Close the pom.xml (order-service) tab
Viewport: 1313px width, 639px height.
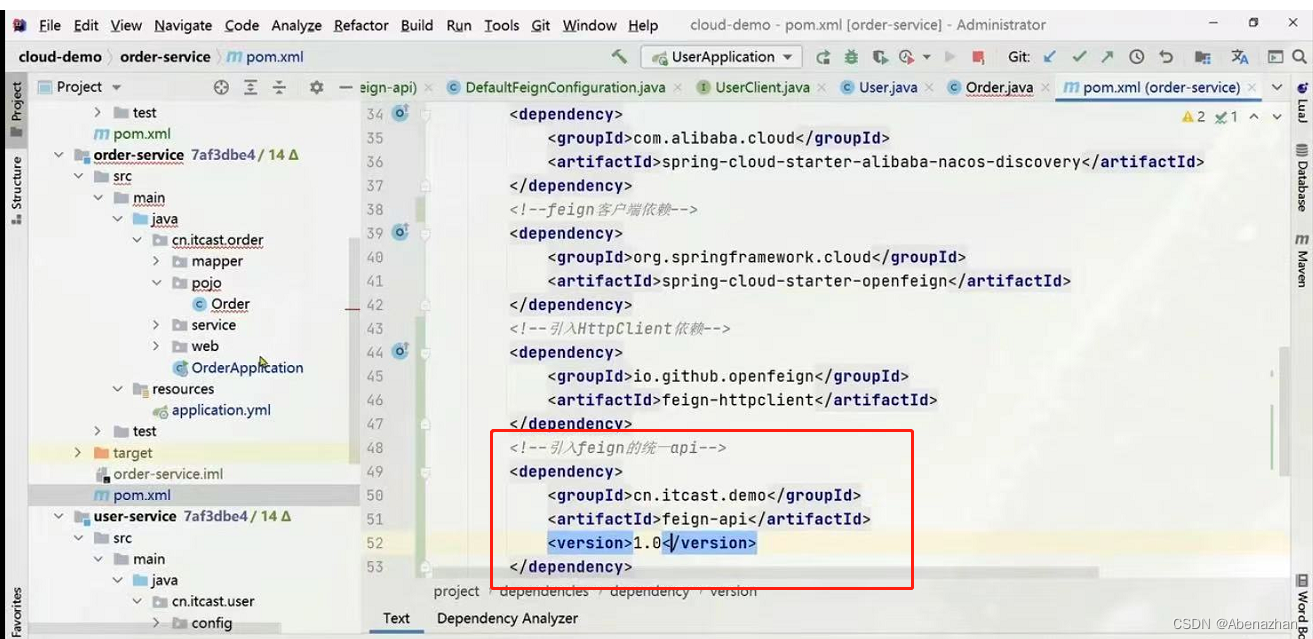point(1252,87)
